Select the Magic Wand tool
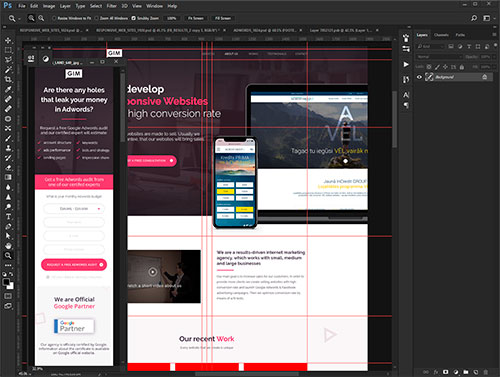Screen dimensions: 500x377 [x=8, y=69]
